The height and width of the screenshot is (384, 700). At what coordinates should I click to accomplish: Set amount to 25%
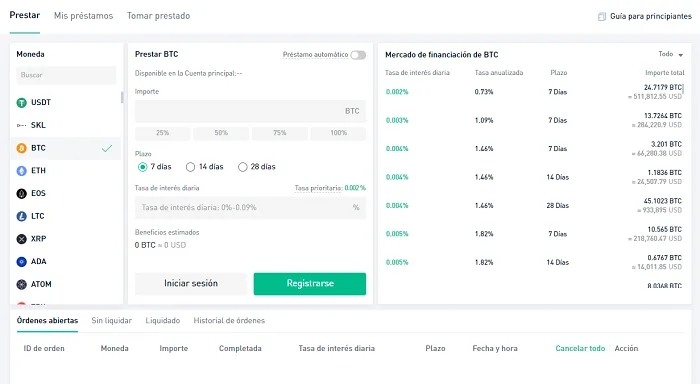coord(162,133)
